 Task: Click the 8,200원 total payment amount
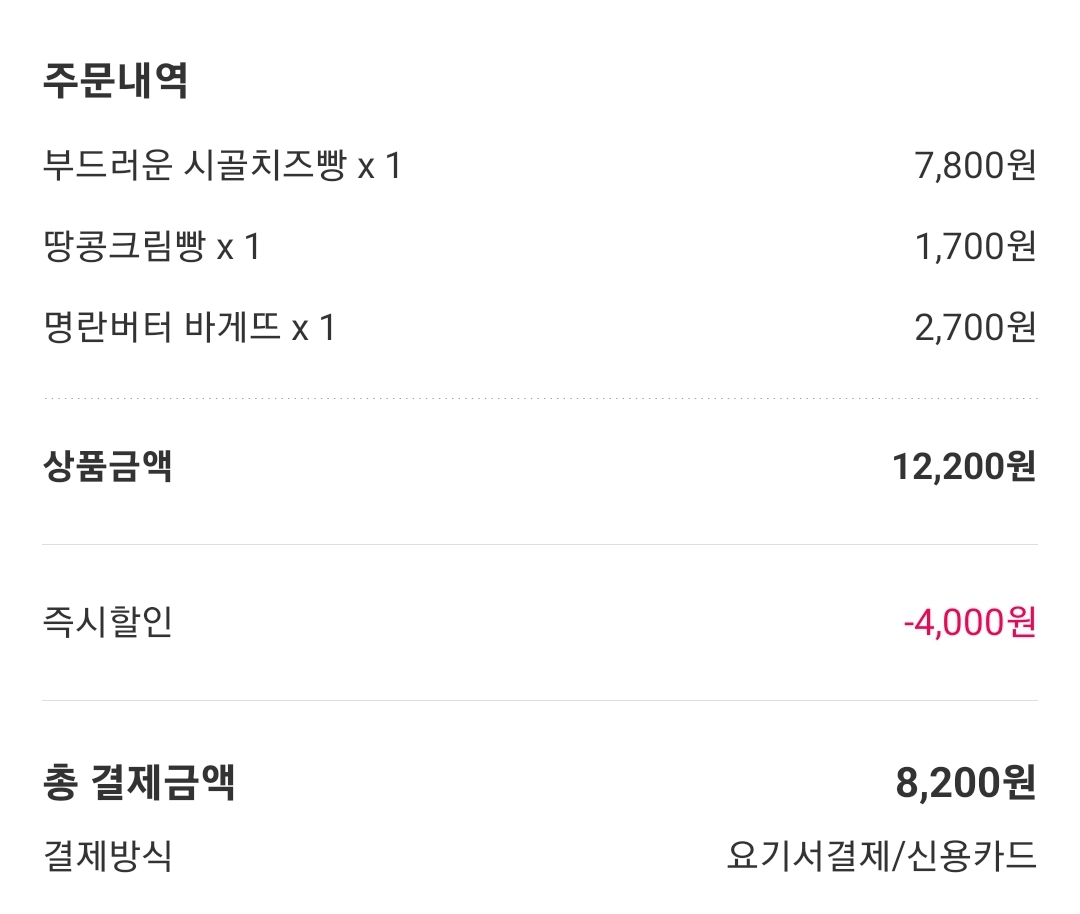tap(965, 782)
